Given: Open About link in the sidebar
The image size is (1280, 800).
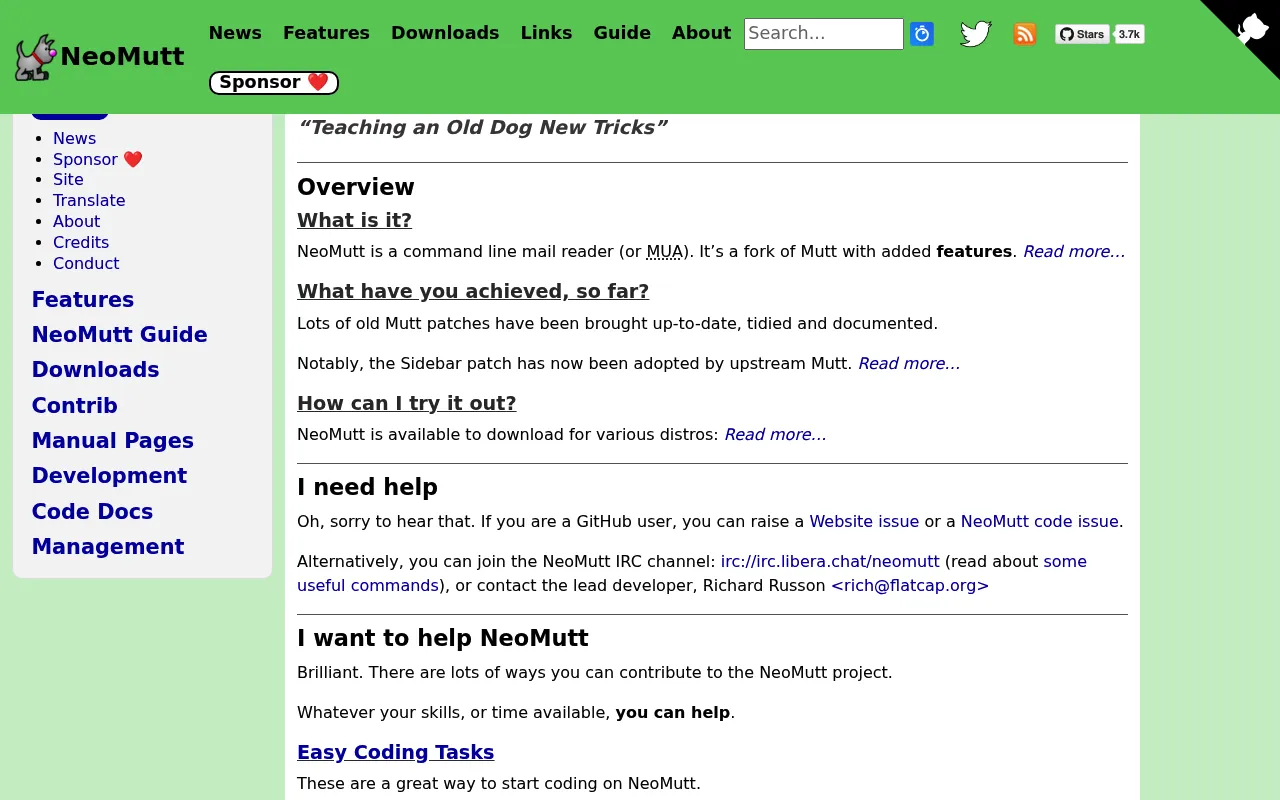Looking at the screenshot, I should [77, 222].
